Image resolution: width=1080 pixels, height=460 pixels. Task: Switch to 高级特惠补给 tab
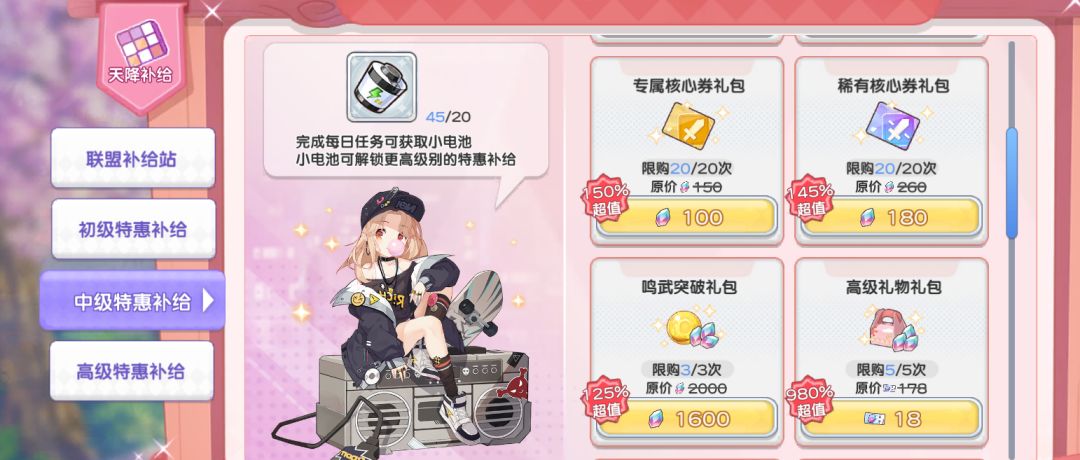pyautogui.click(x=132, y=372)
